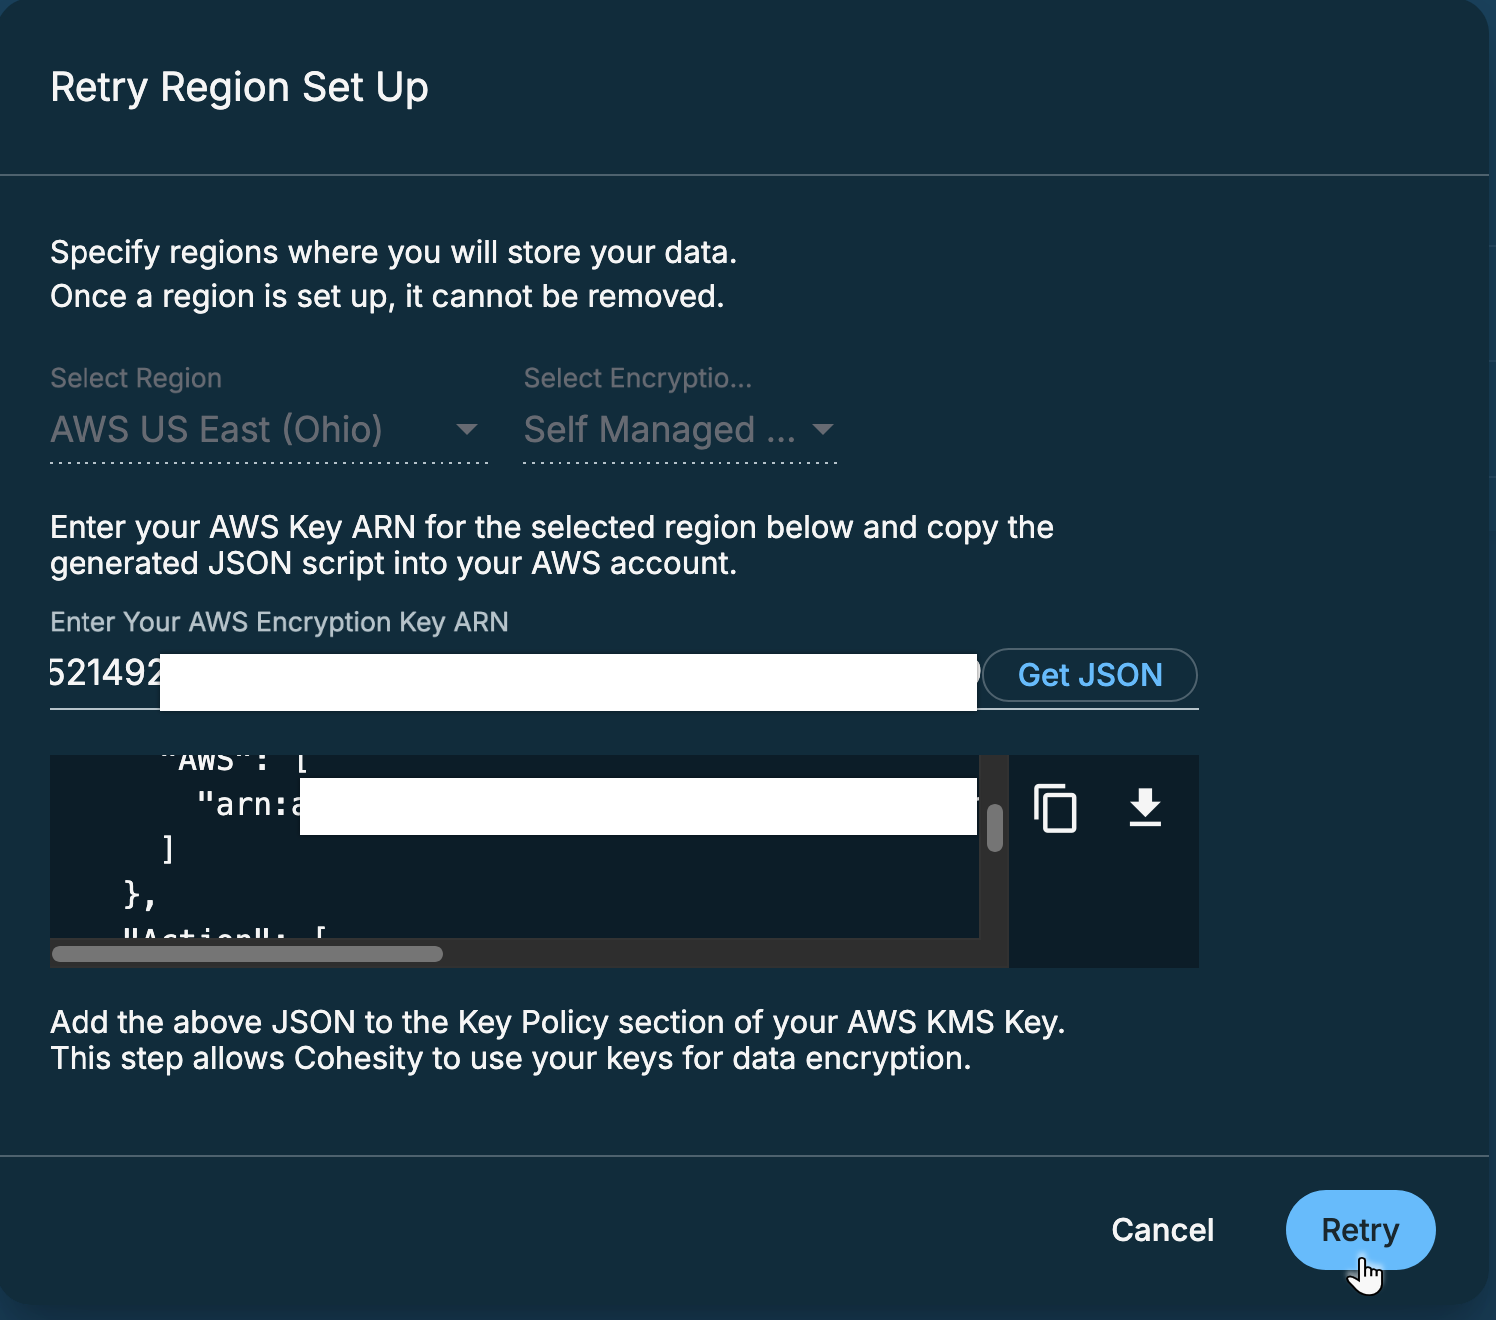Click the "Select Region" field label
Image resolution: width=1496 pixels, height=1320 pixels.
pyautogui.click(x=136, y=378)
